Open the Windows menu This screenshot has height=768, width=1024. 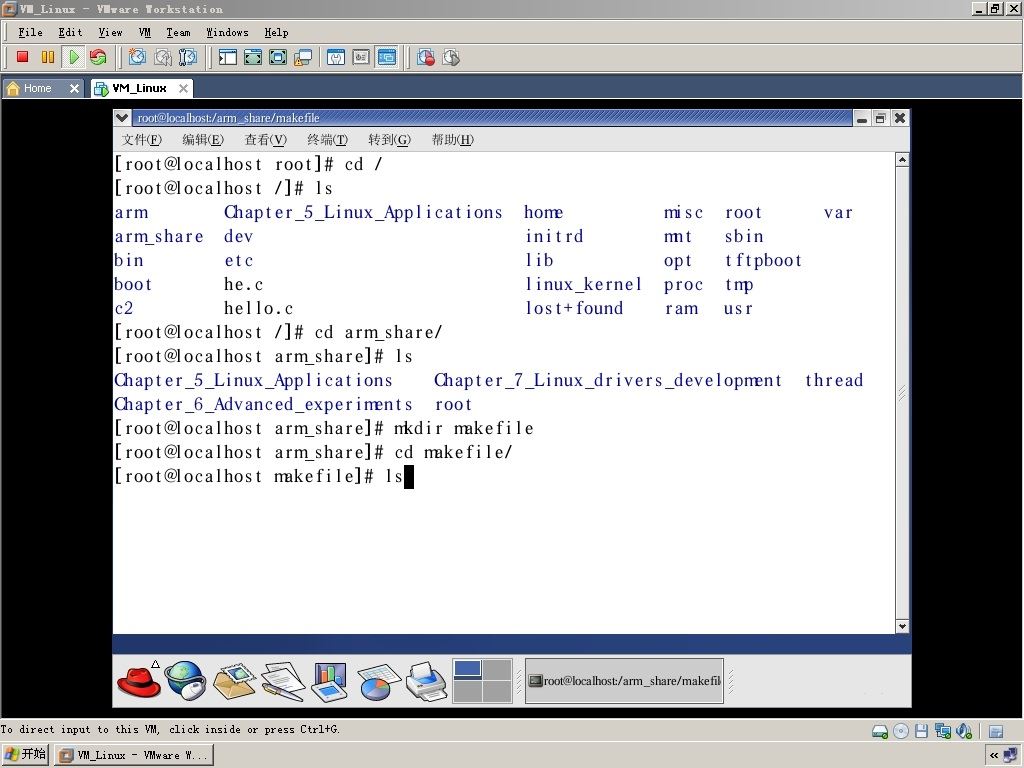[x=227, y=33]
